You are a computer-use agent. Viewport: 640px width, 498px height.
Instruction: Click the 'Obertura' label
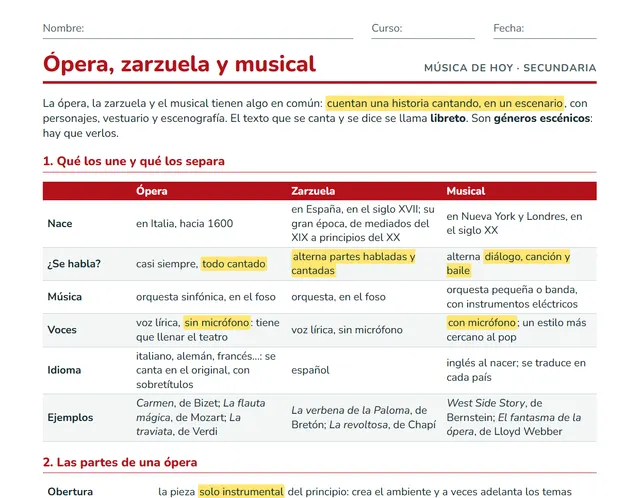pos(70,491)
